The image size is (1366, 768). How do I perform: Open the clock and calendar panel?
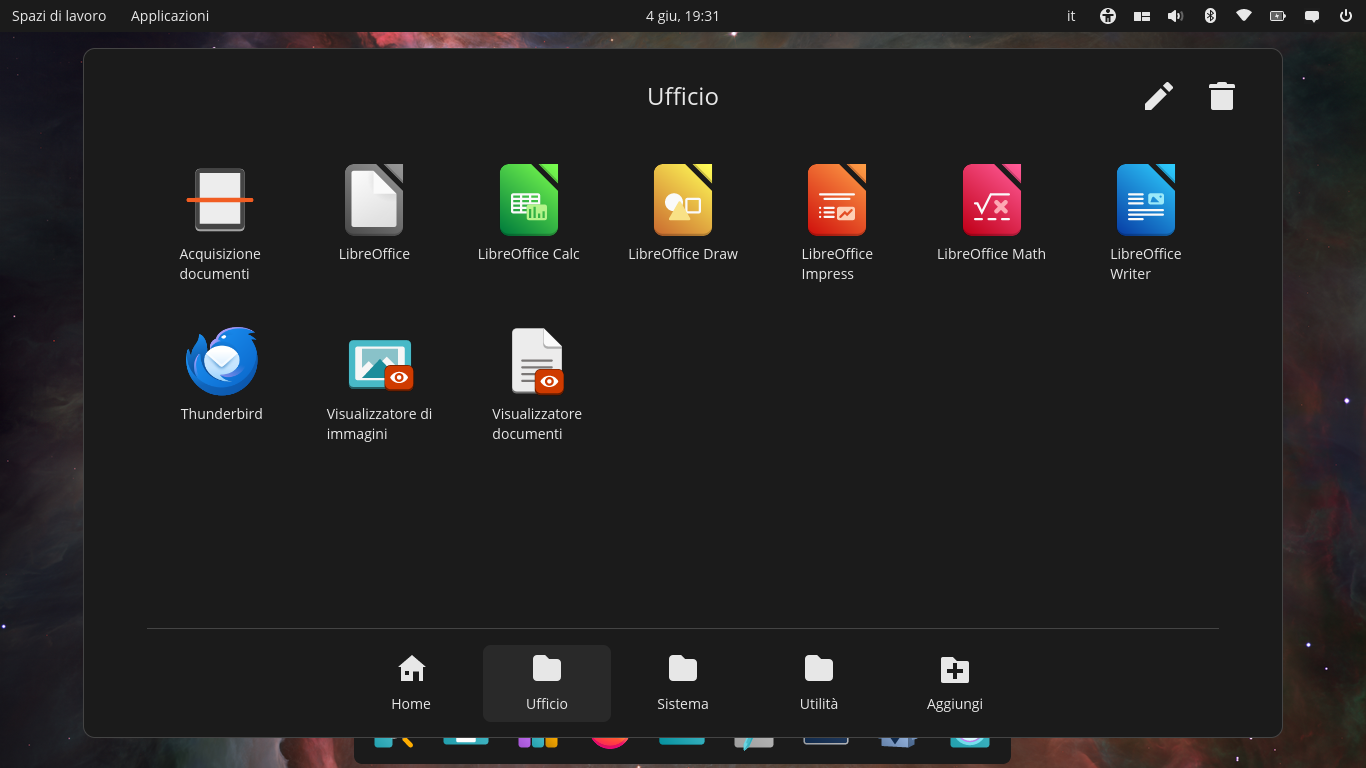click(x=683, y=16)
